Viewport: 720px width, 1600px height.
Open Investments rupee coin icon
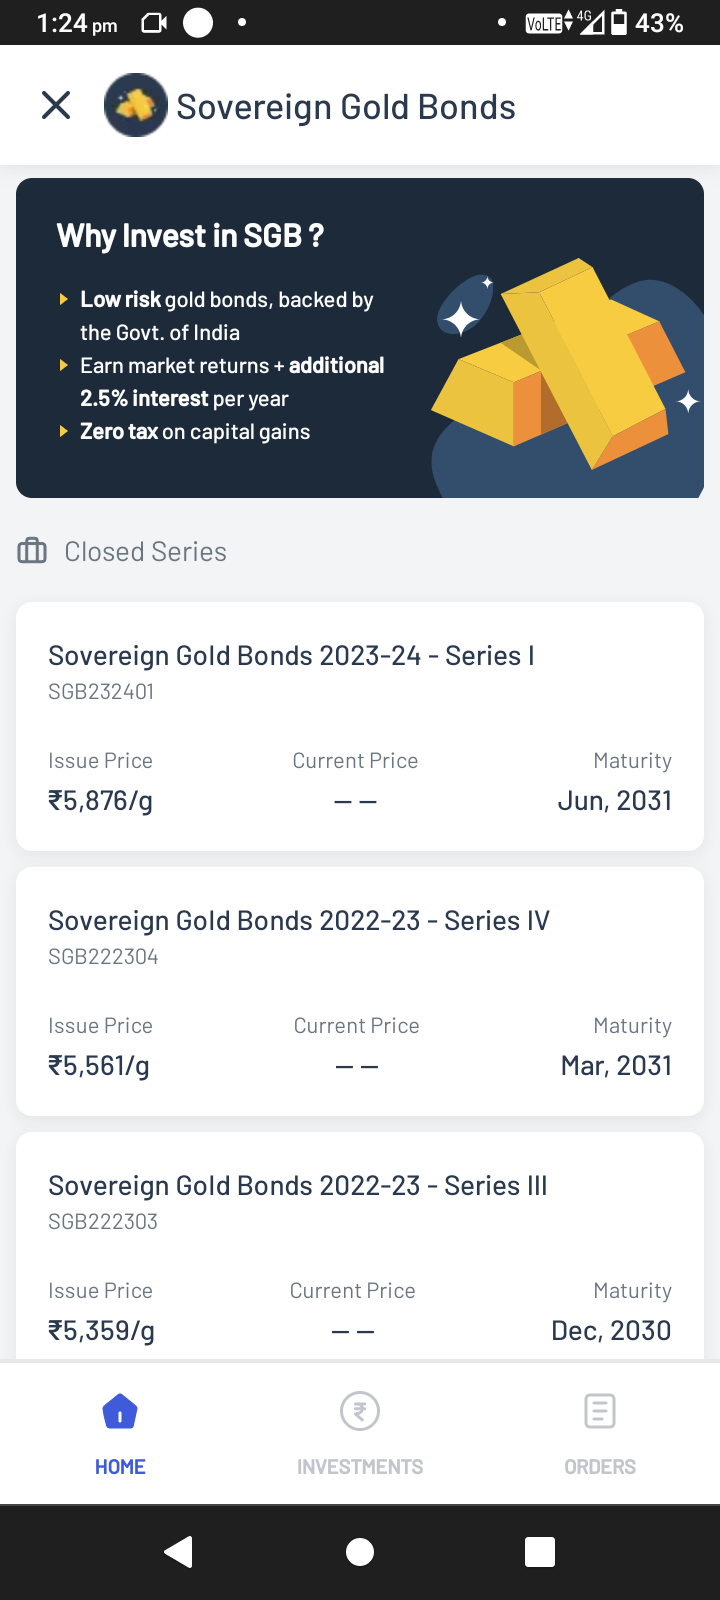(x=360, y=1412)
